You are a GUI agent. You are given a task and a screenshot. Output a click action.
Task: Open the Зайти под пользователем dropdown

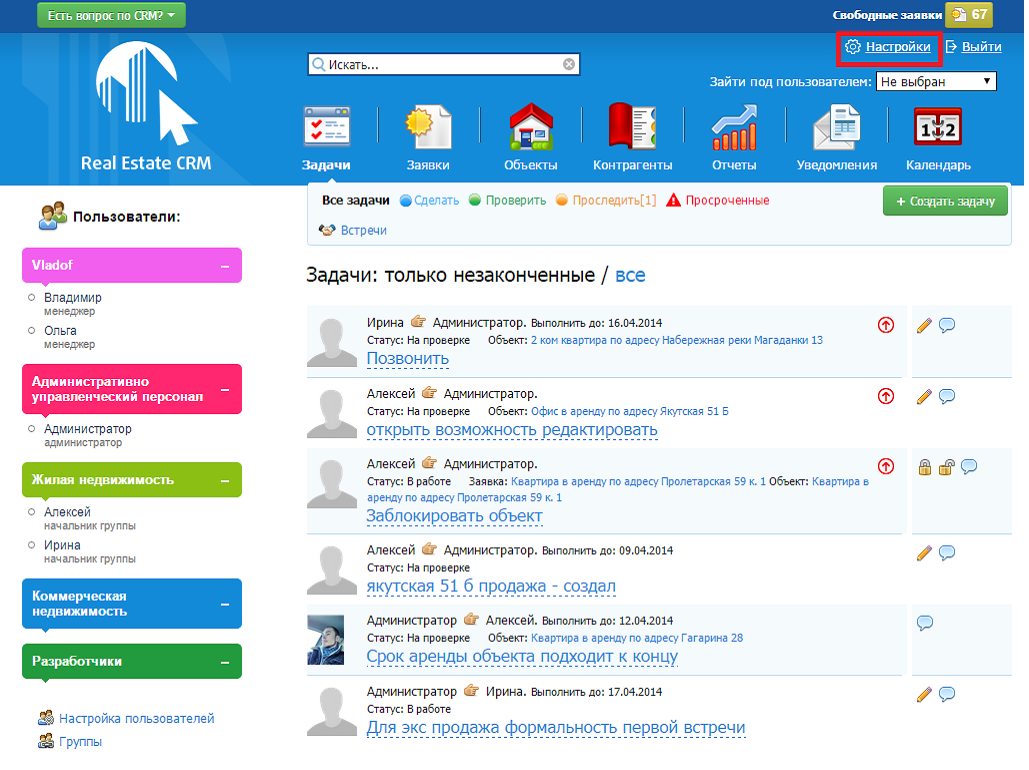(x=936, y=81)
